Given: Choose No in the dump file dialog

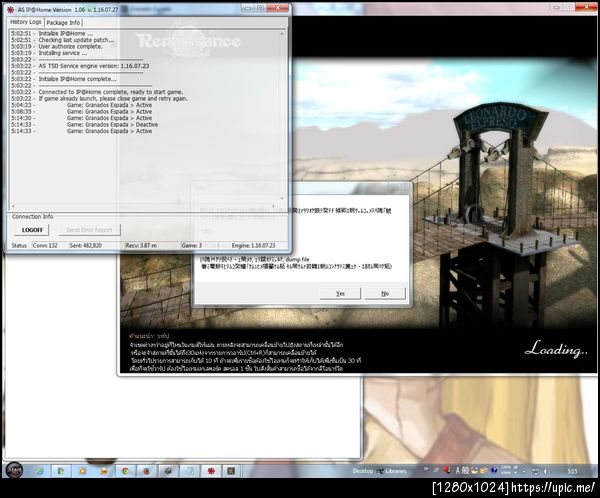Looking at the screenshot, I should (x=385, y=294).
